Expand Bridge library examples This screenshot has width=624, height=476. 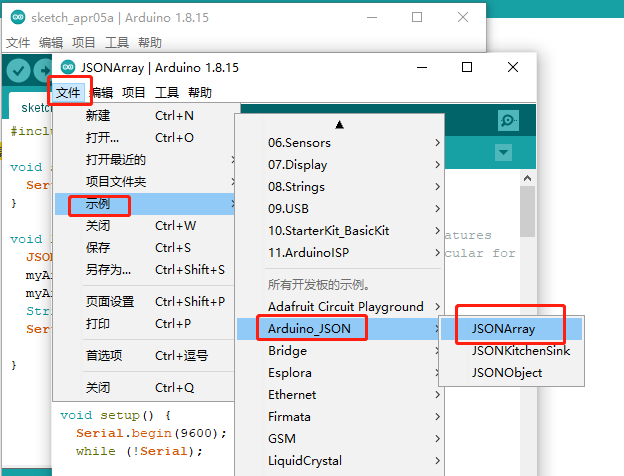(x=340, y=351)
